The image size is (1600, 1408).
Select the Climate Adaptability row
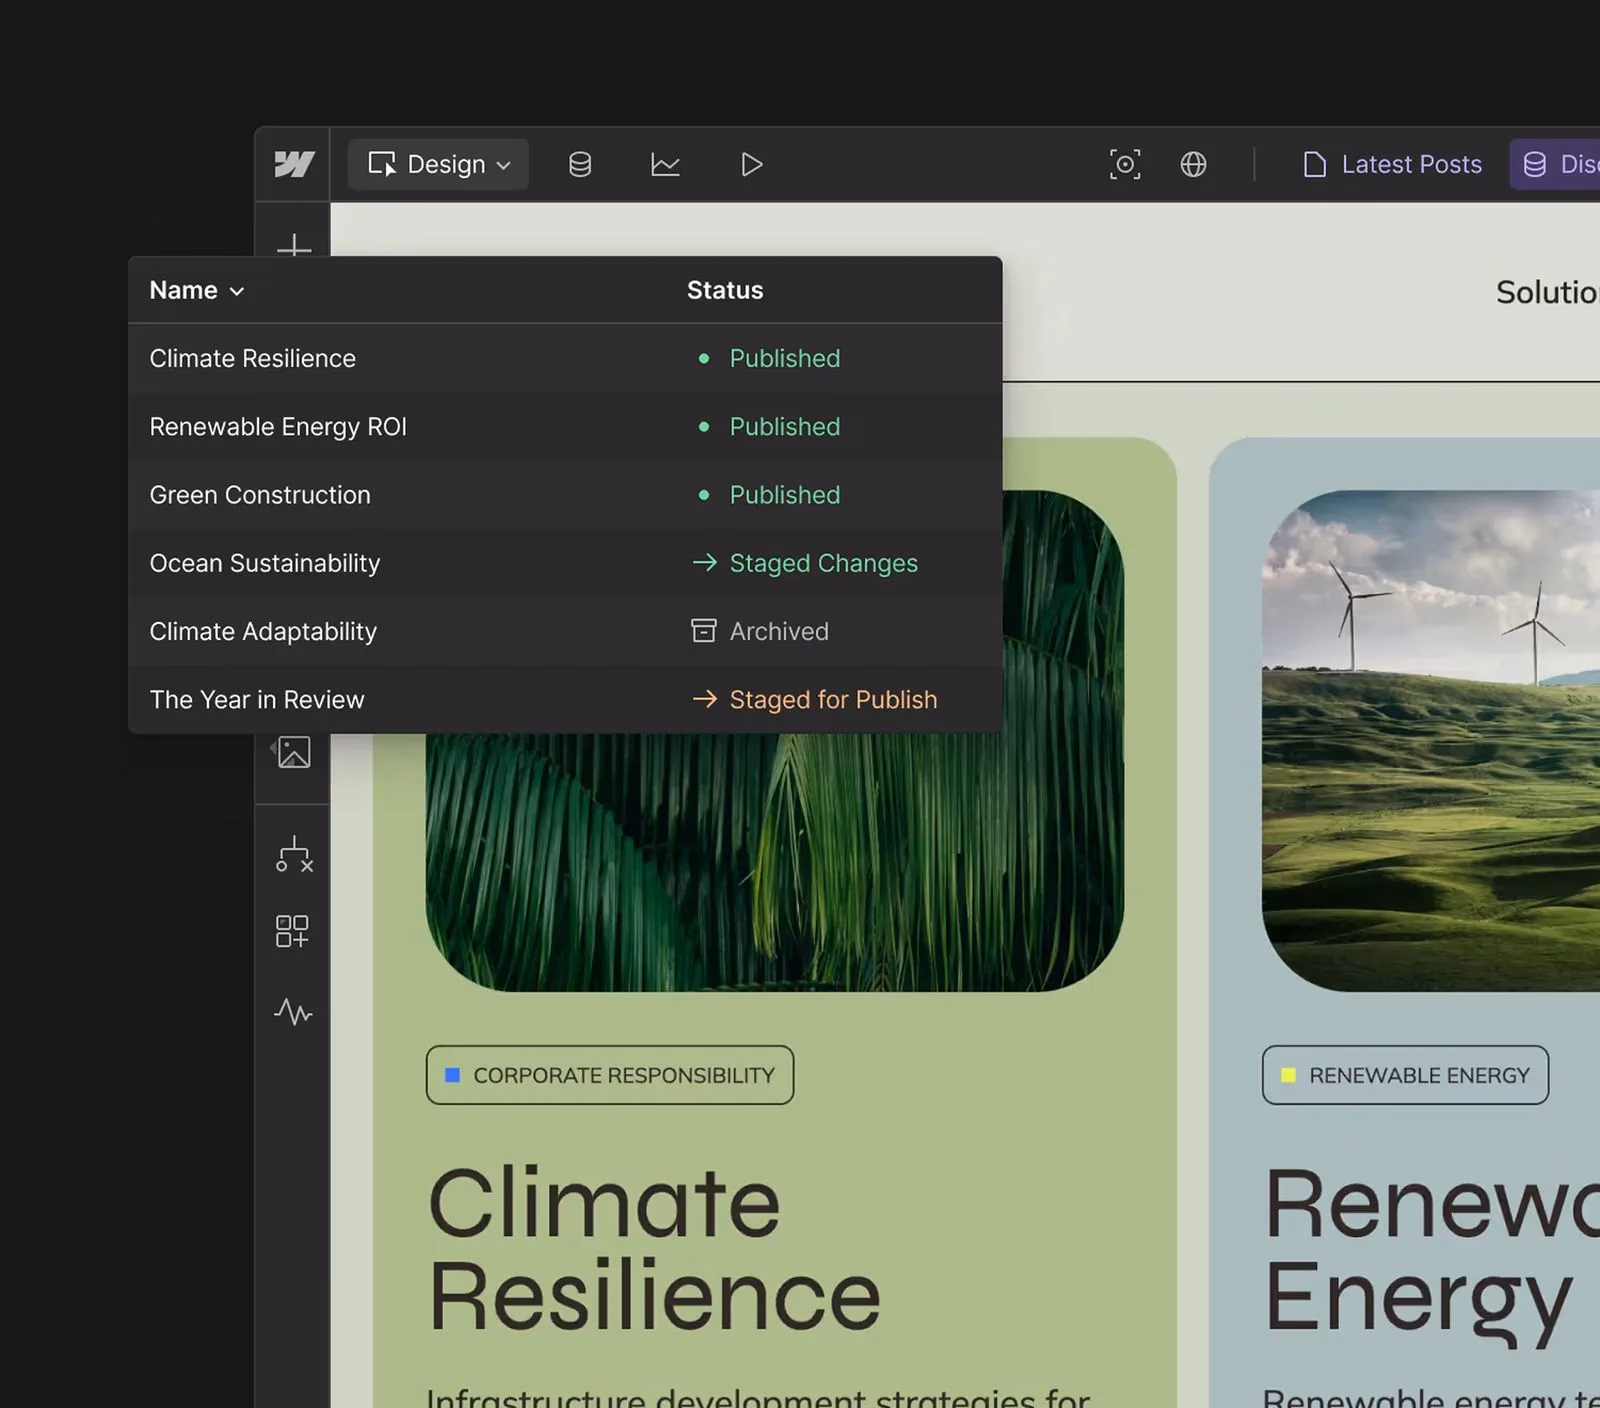tap(565, 631)
